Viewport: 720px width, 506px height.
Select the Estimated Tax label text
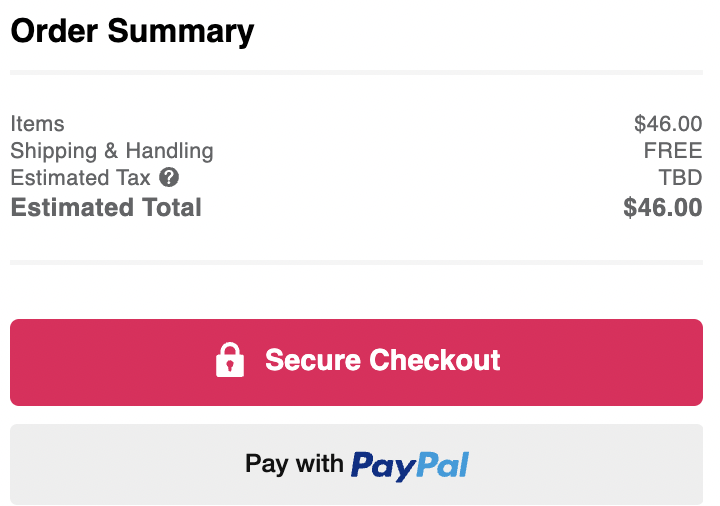(x=80, y=177)
